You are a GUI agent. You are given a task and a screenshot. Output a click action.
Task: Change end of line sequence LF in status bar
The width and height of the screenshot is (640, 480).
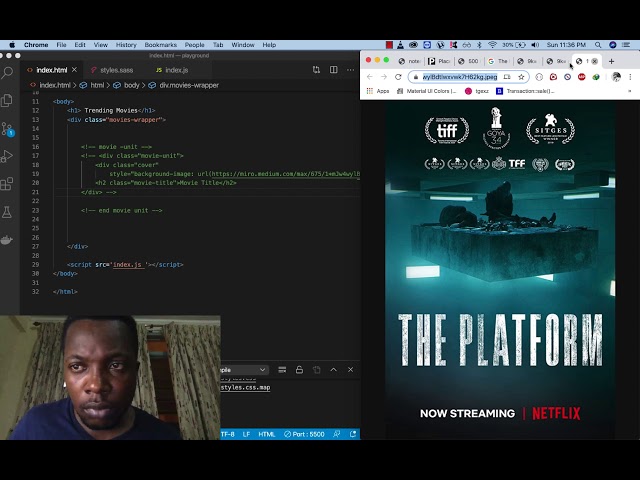tap(246, 434)
